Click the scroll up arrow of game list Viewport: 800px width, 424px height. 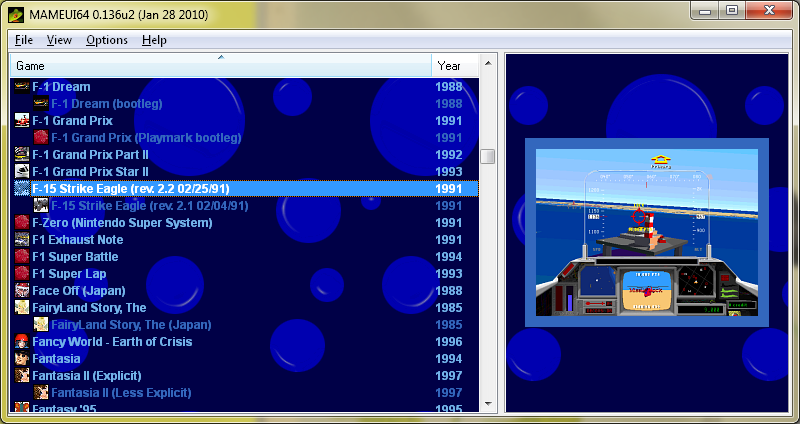(x=488, y=63)
